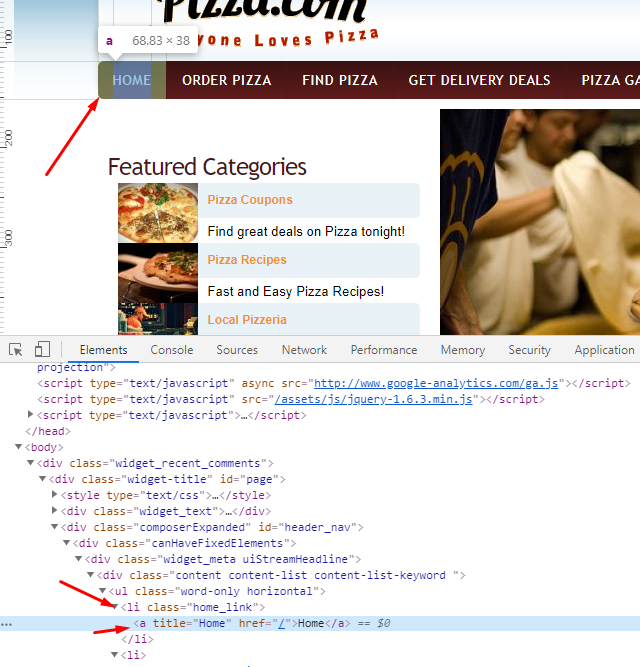Open the Elements tab
The width and height of the screenshot is (640, 667).
pos(103,350)
